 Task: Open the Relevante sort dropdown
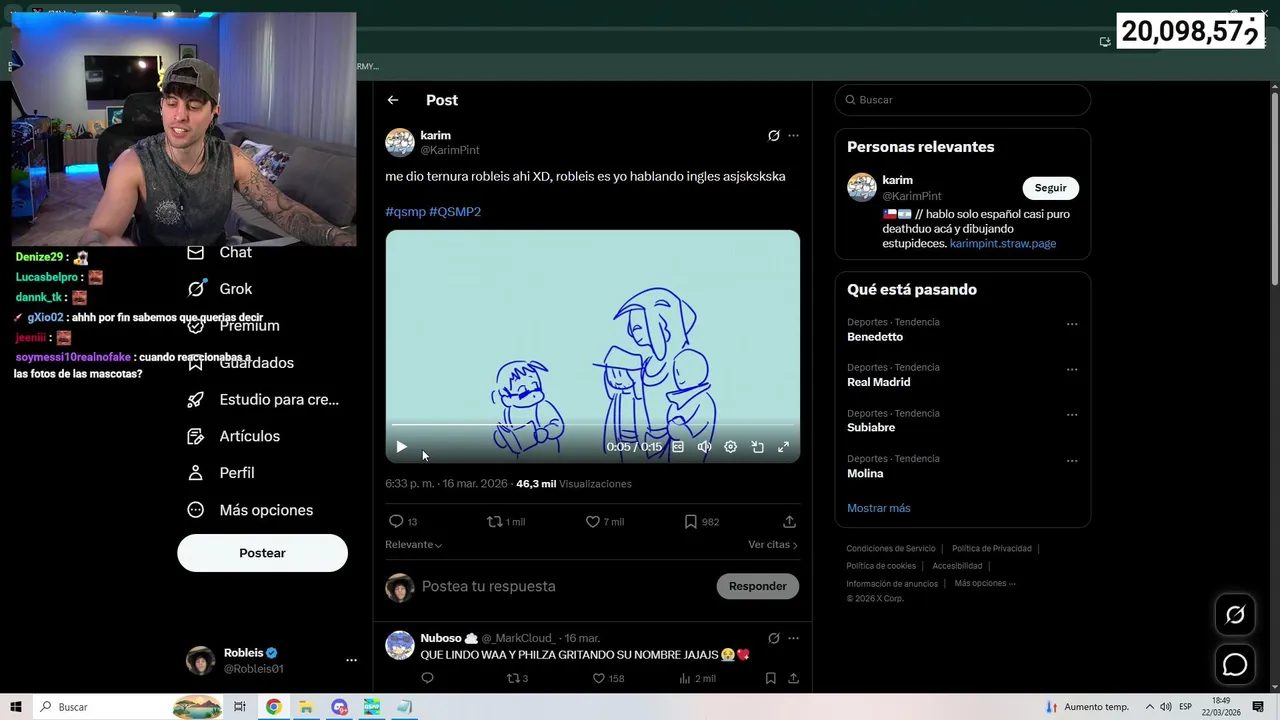[x=413, y=545]
